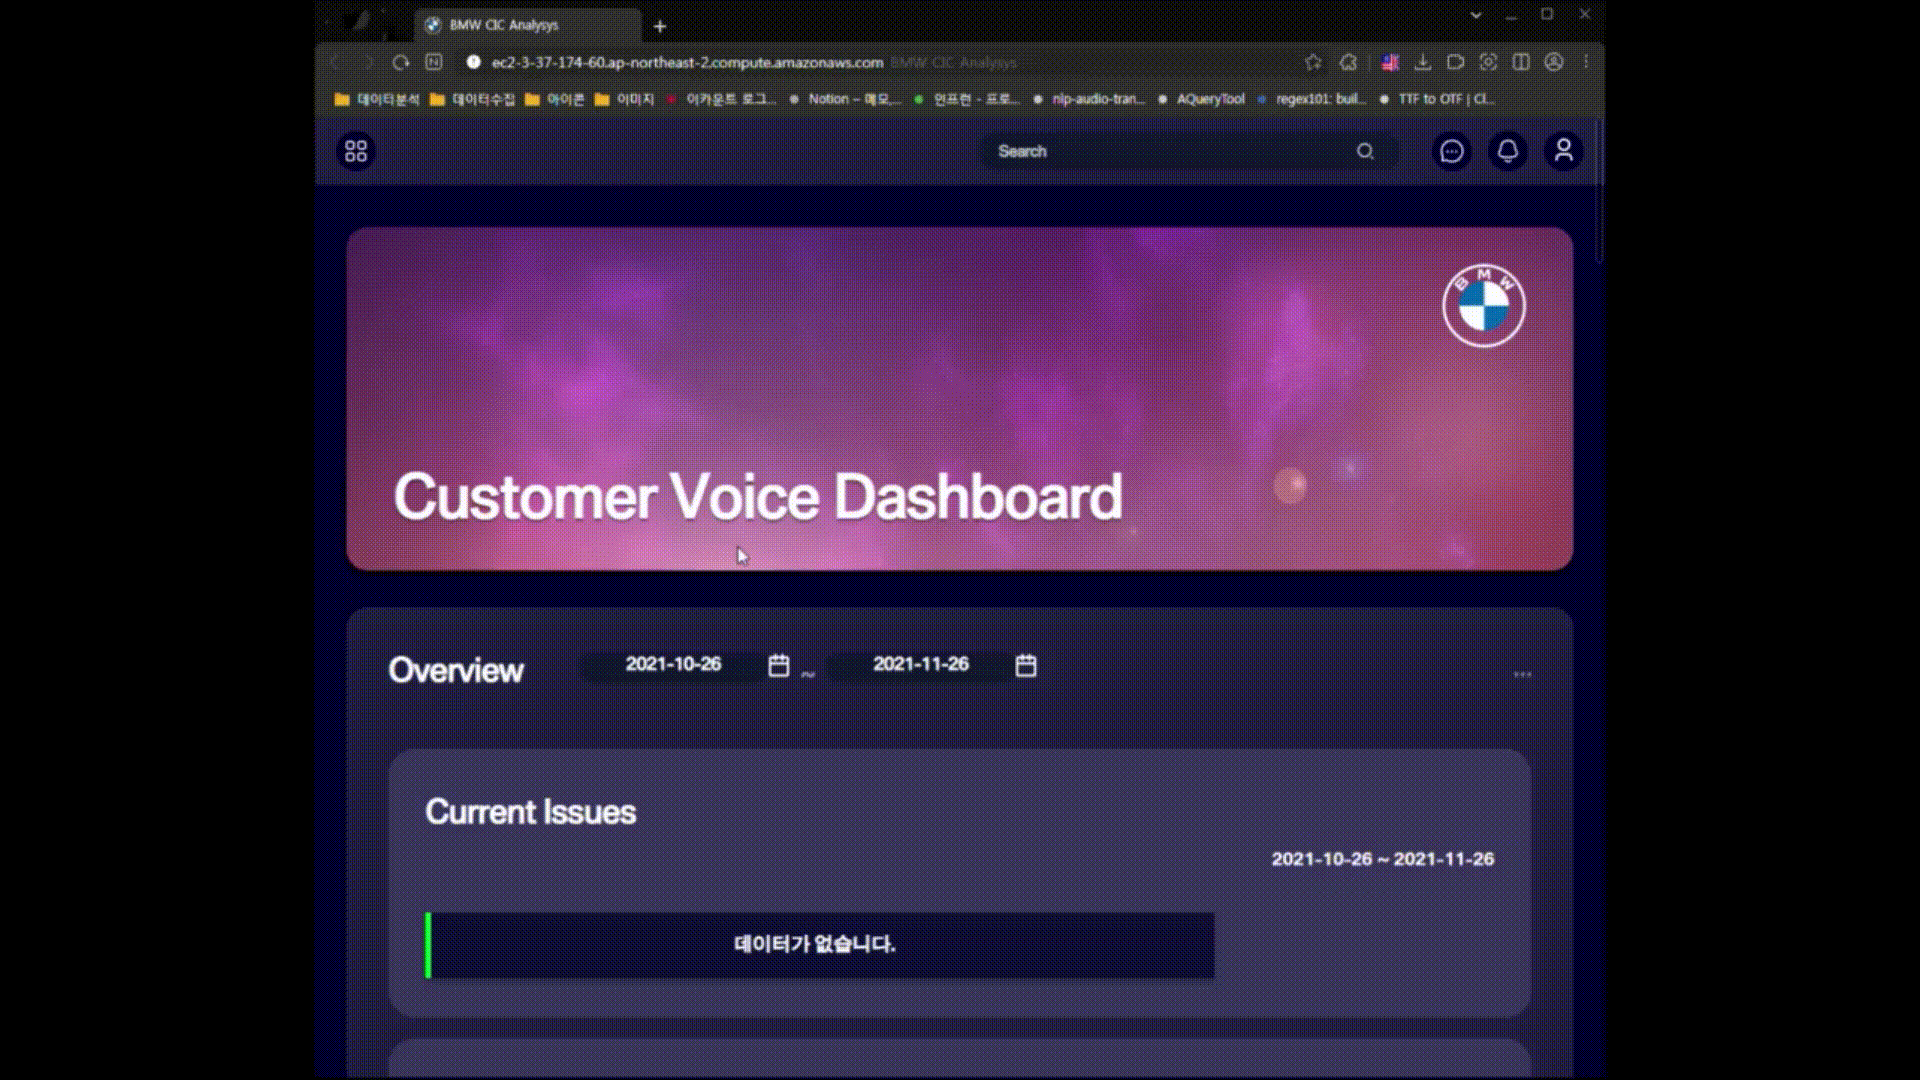Open the 이미지 bookmark folder
1920x1080 pixels.
(624, 99)
